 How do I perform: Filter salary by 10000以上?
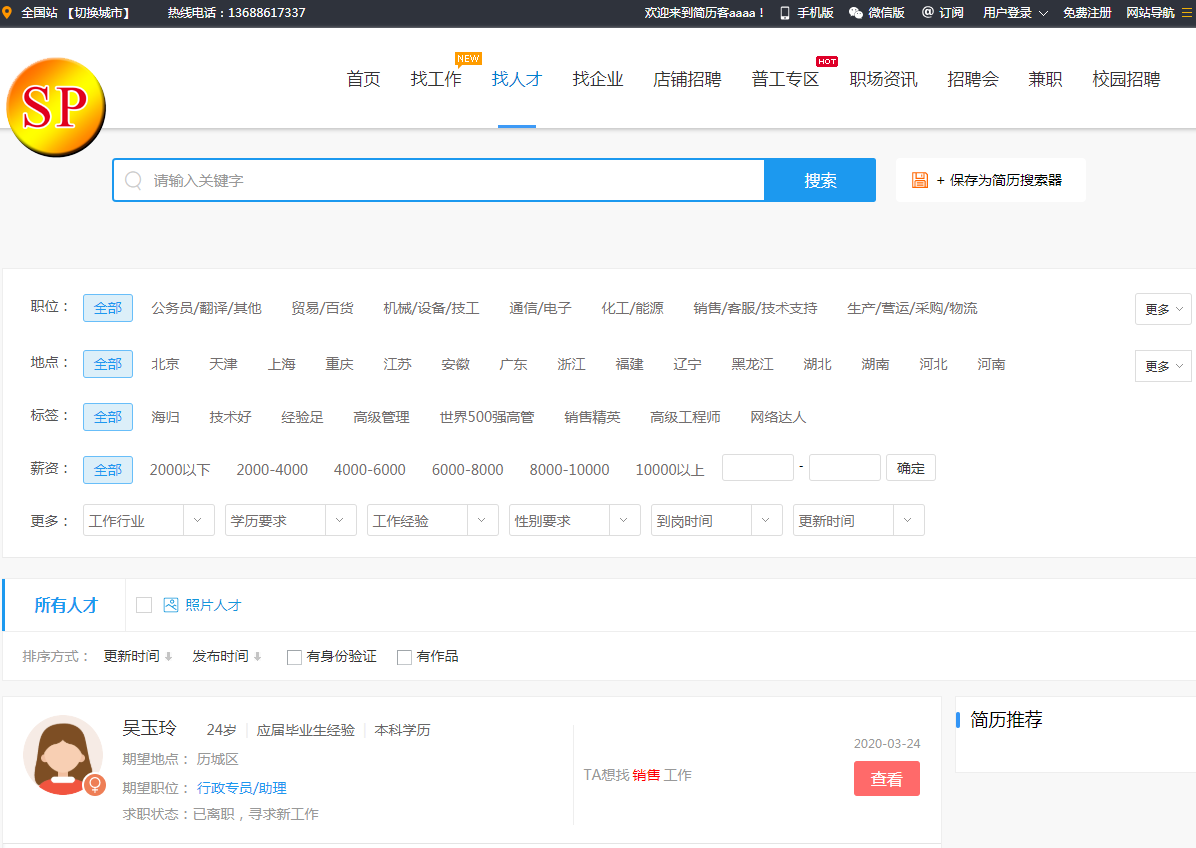pyautogui.click(x=670, y=470)
